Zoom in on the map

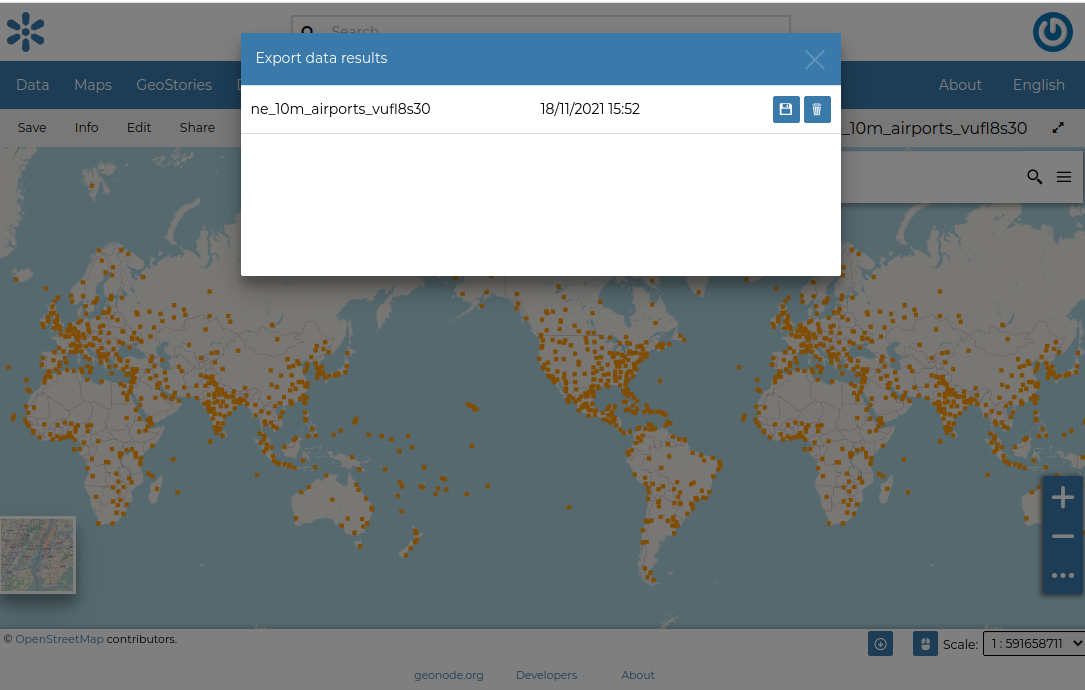pyautogui.click(x=1062, y=498)
